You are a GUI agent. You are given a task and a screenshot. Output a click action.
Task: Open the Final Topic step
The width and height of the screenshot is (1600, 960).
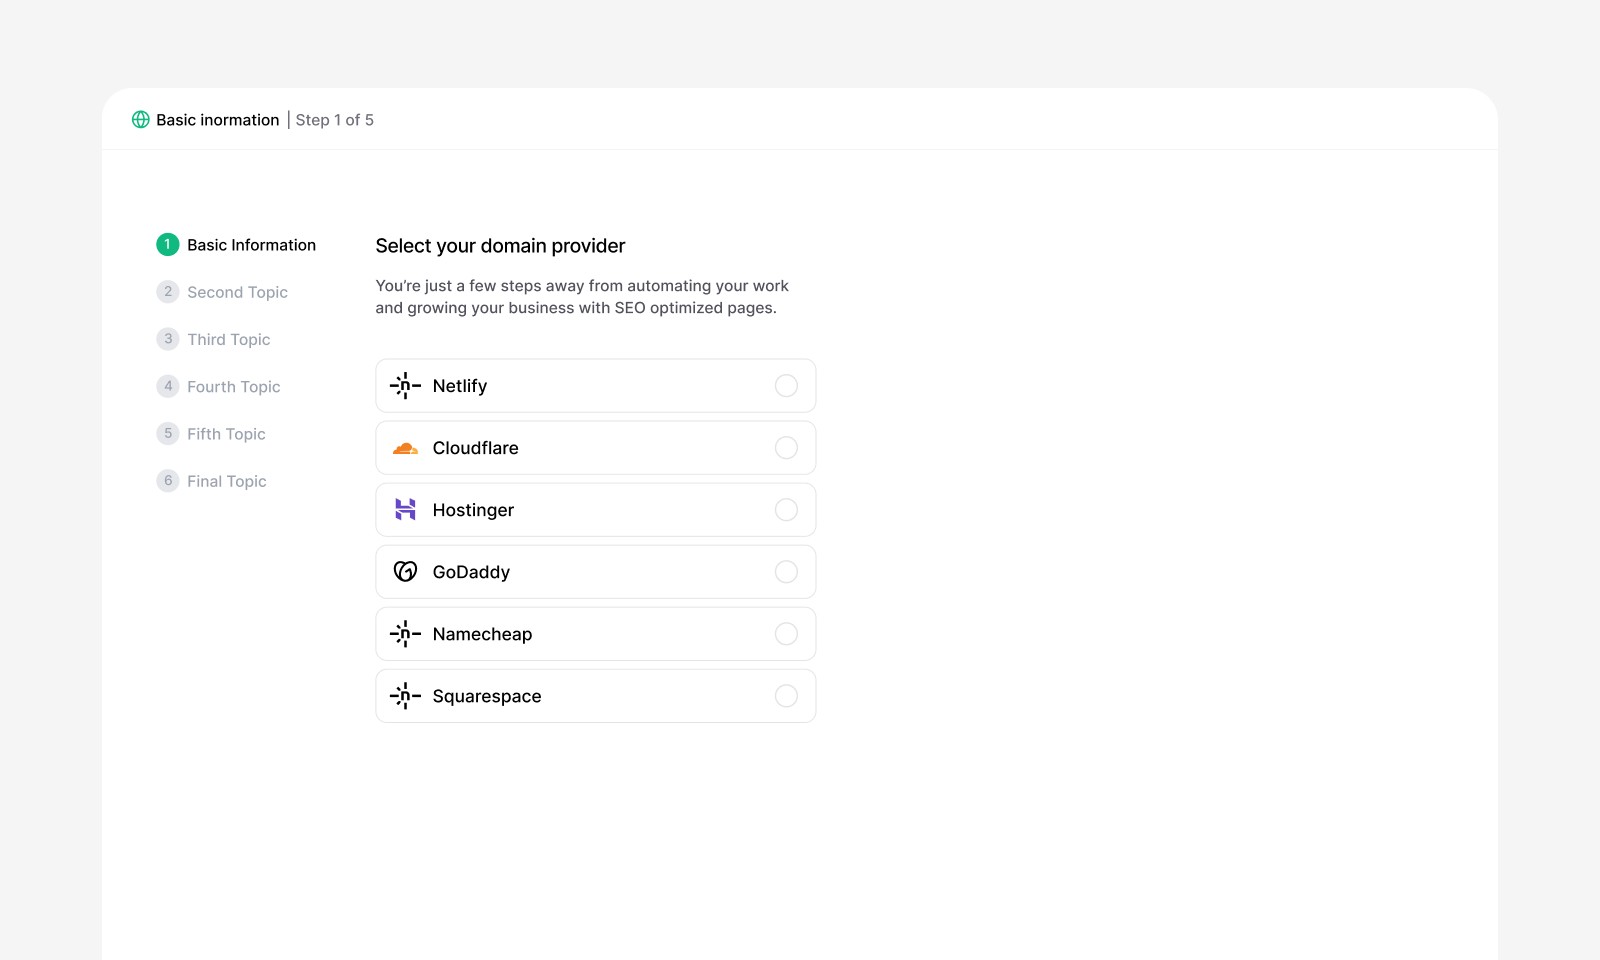pos(226,481)
